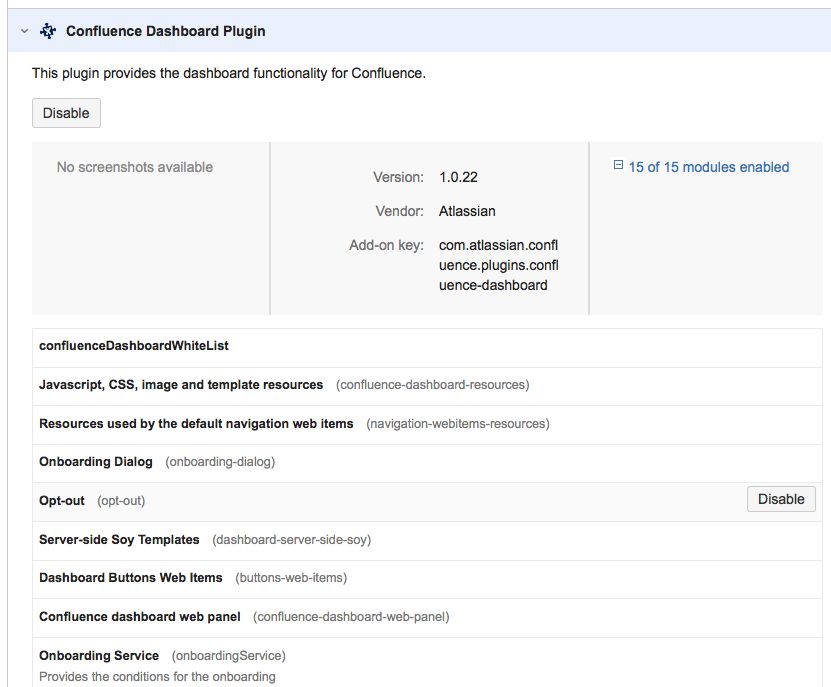
Task: Click the (navigation-webitems-resources) module key
Action: tap(458, 424)
